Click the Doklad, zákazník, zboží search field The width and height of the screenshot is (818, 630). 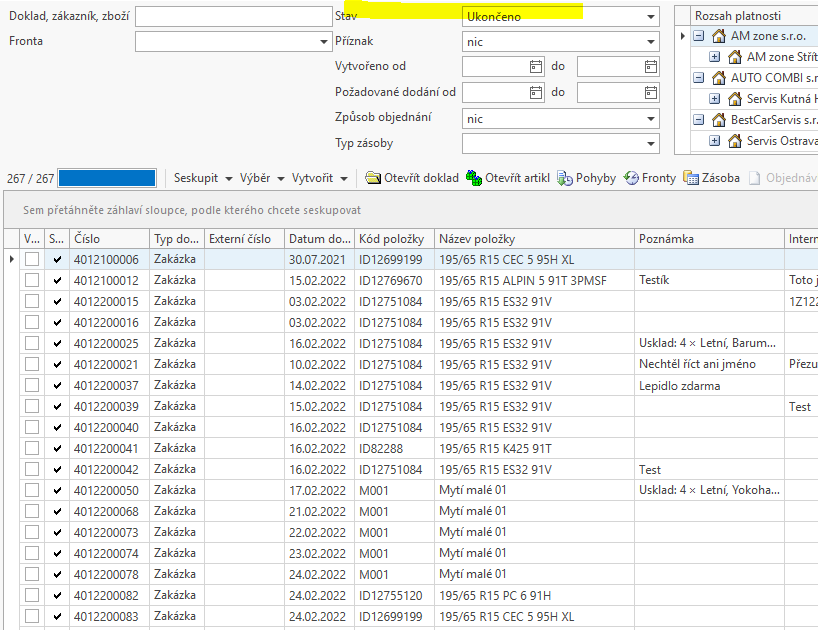233,17
